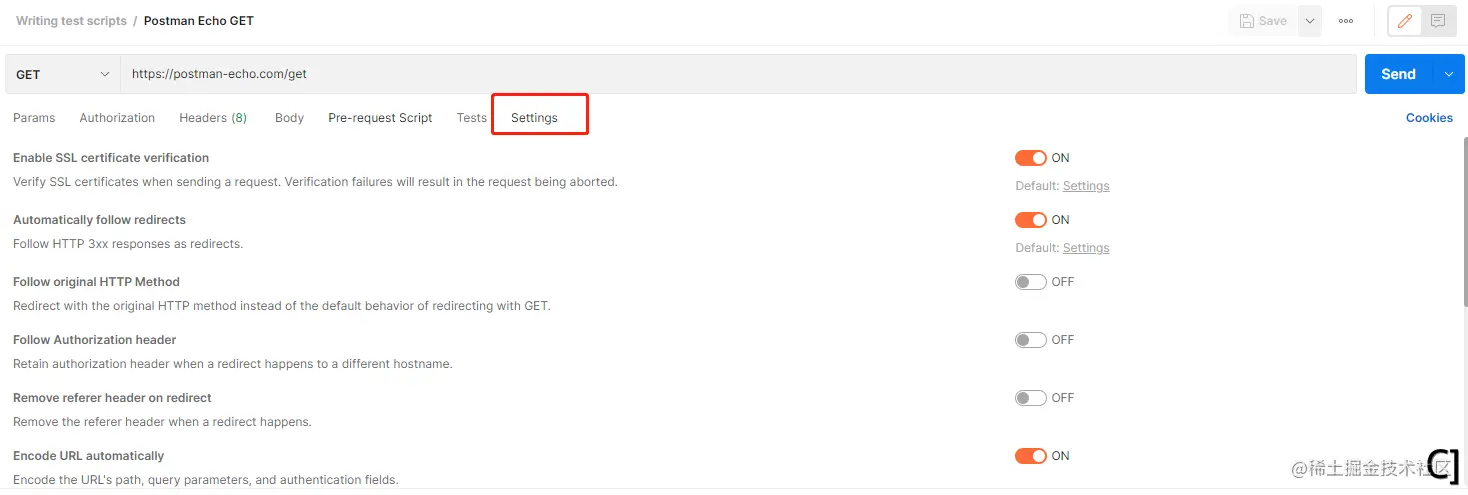Open the comments icon
Viewport: 1468px width, 495px height.
1437,21
